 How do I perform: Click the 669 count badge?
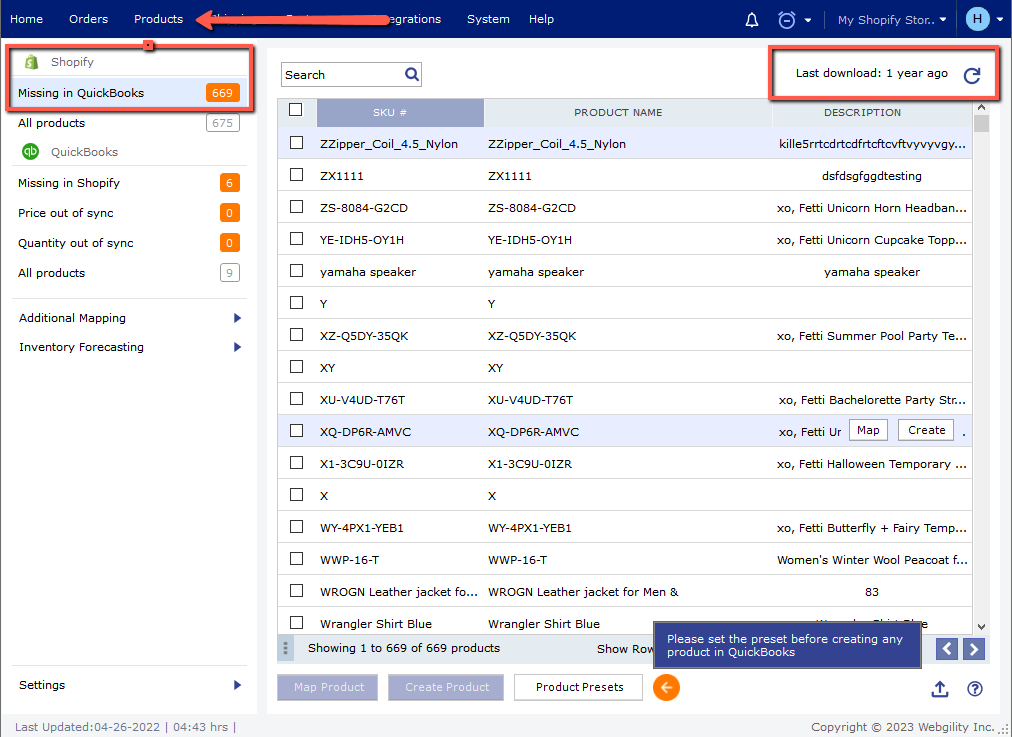click(223, 93)
